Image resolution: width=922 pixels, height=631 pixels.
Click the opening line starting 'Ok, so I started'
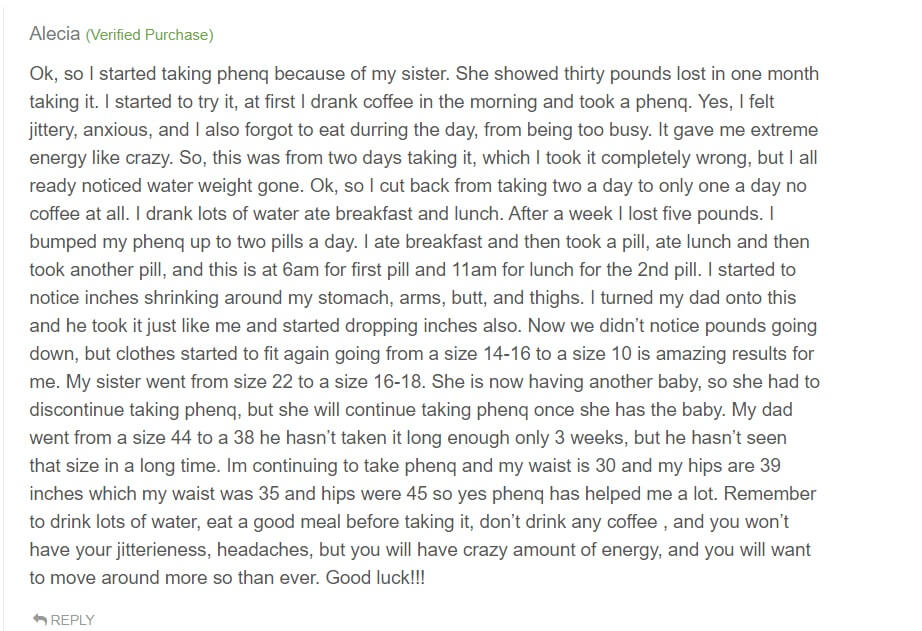click(x=424, y=74)
